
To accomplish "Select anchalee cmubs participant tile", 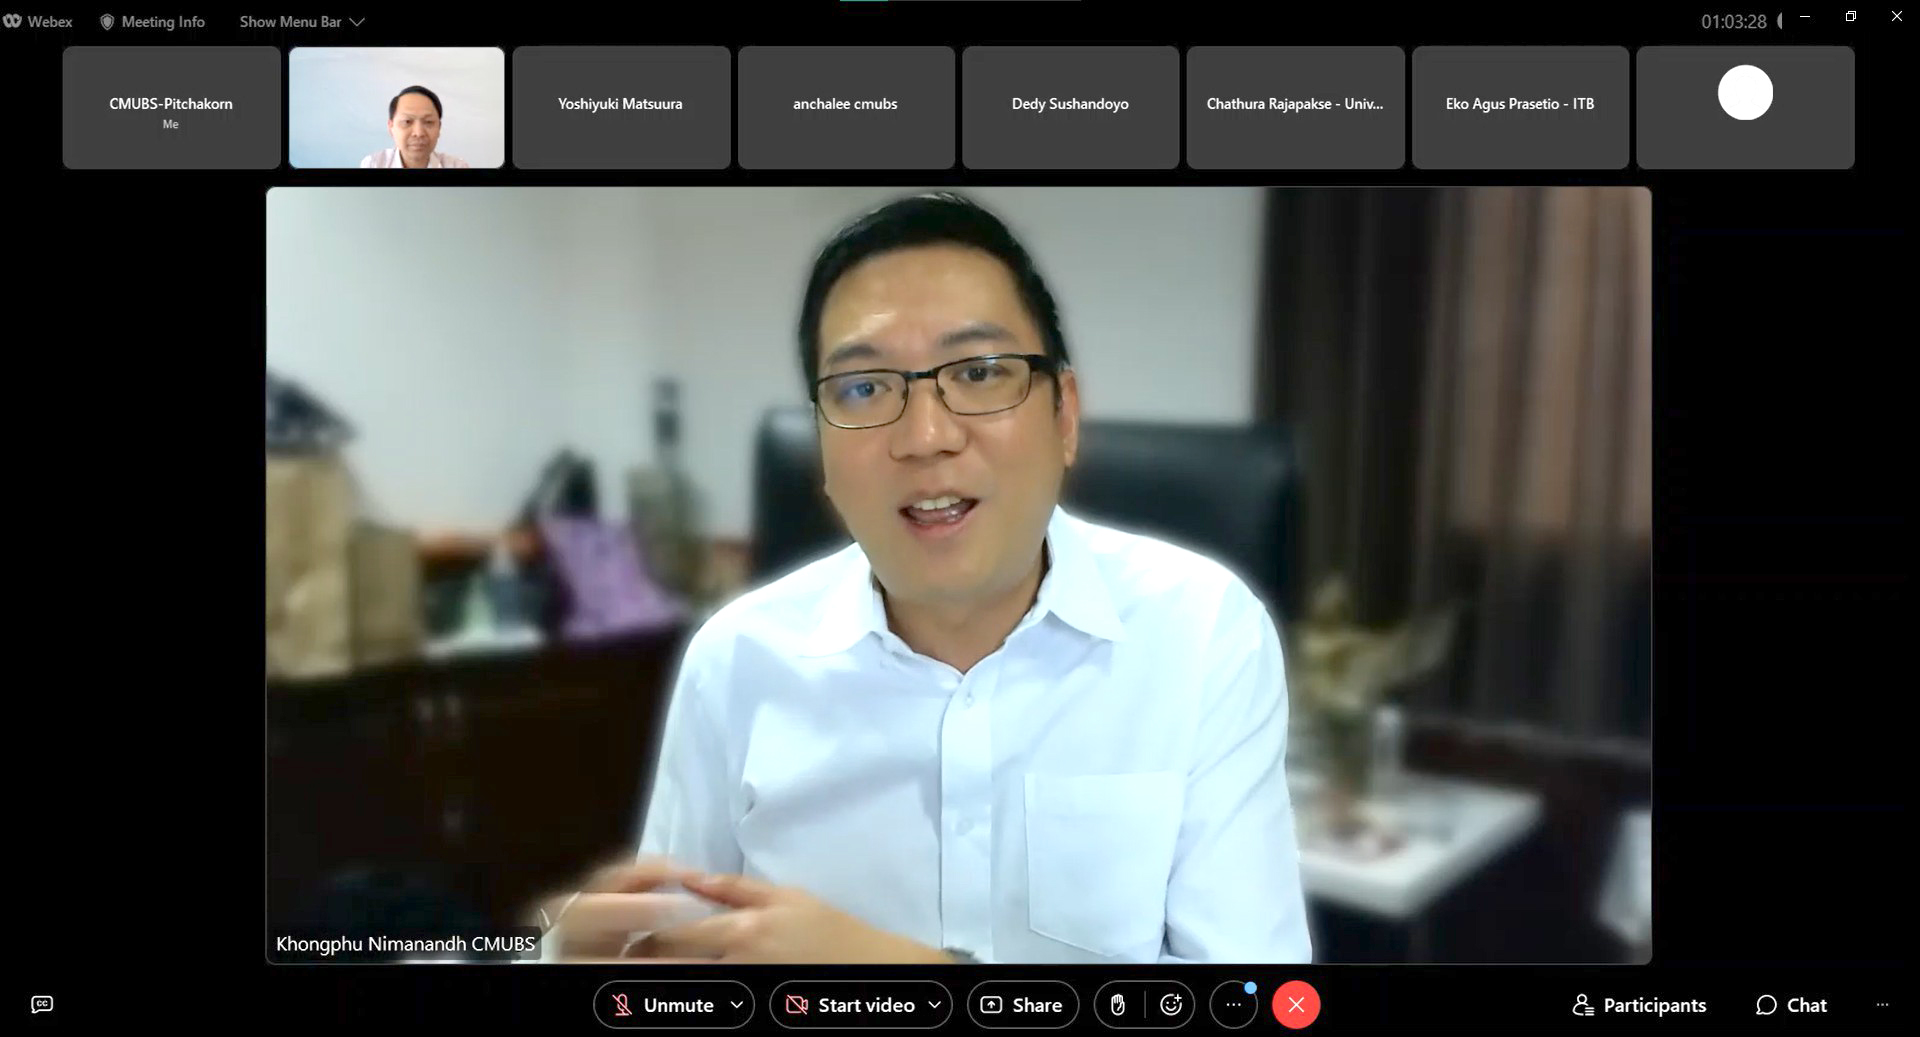I will [846, 107].
